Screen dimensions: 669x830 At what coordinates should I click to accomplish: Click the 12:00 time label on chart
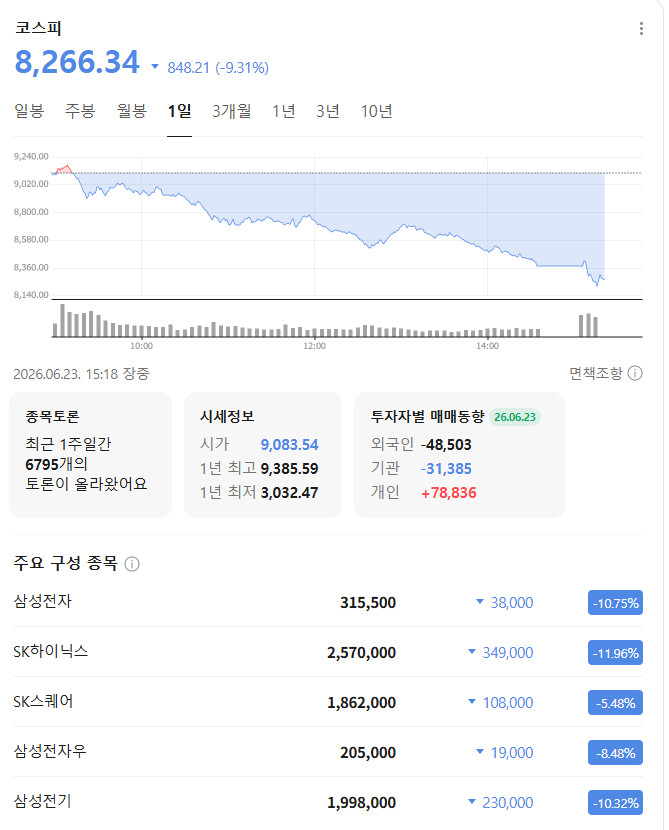pos(314,346)
